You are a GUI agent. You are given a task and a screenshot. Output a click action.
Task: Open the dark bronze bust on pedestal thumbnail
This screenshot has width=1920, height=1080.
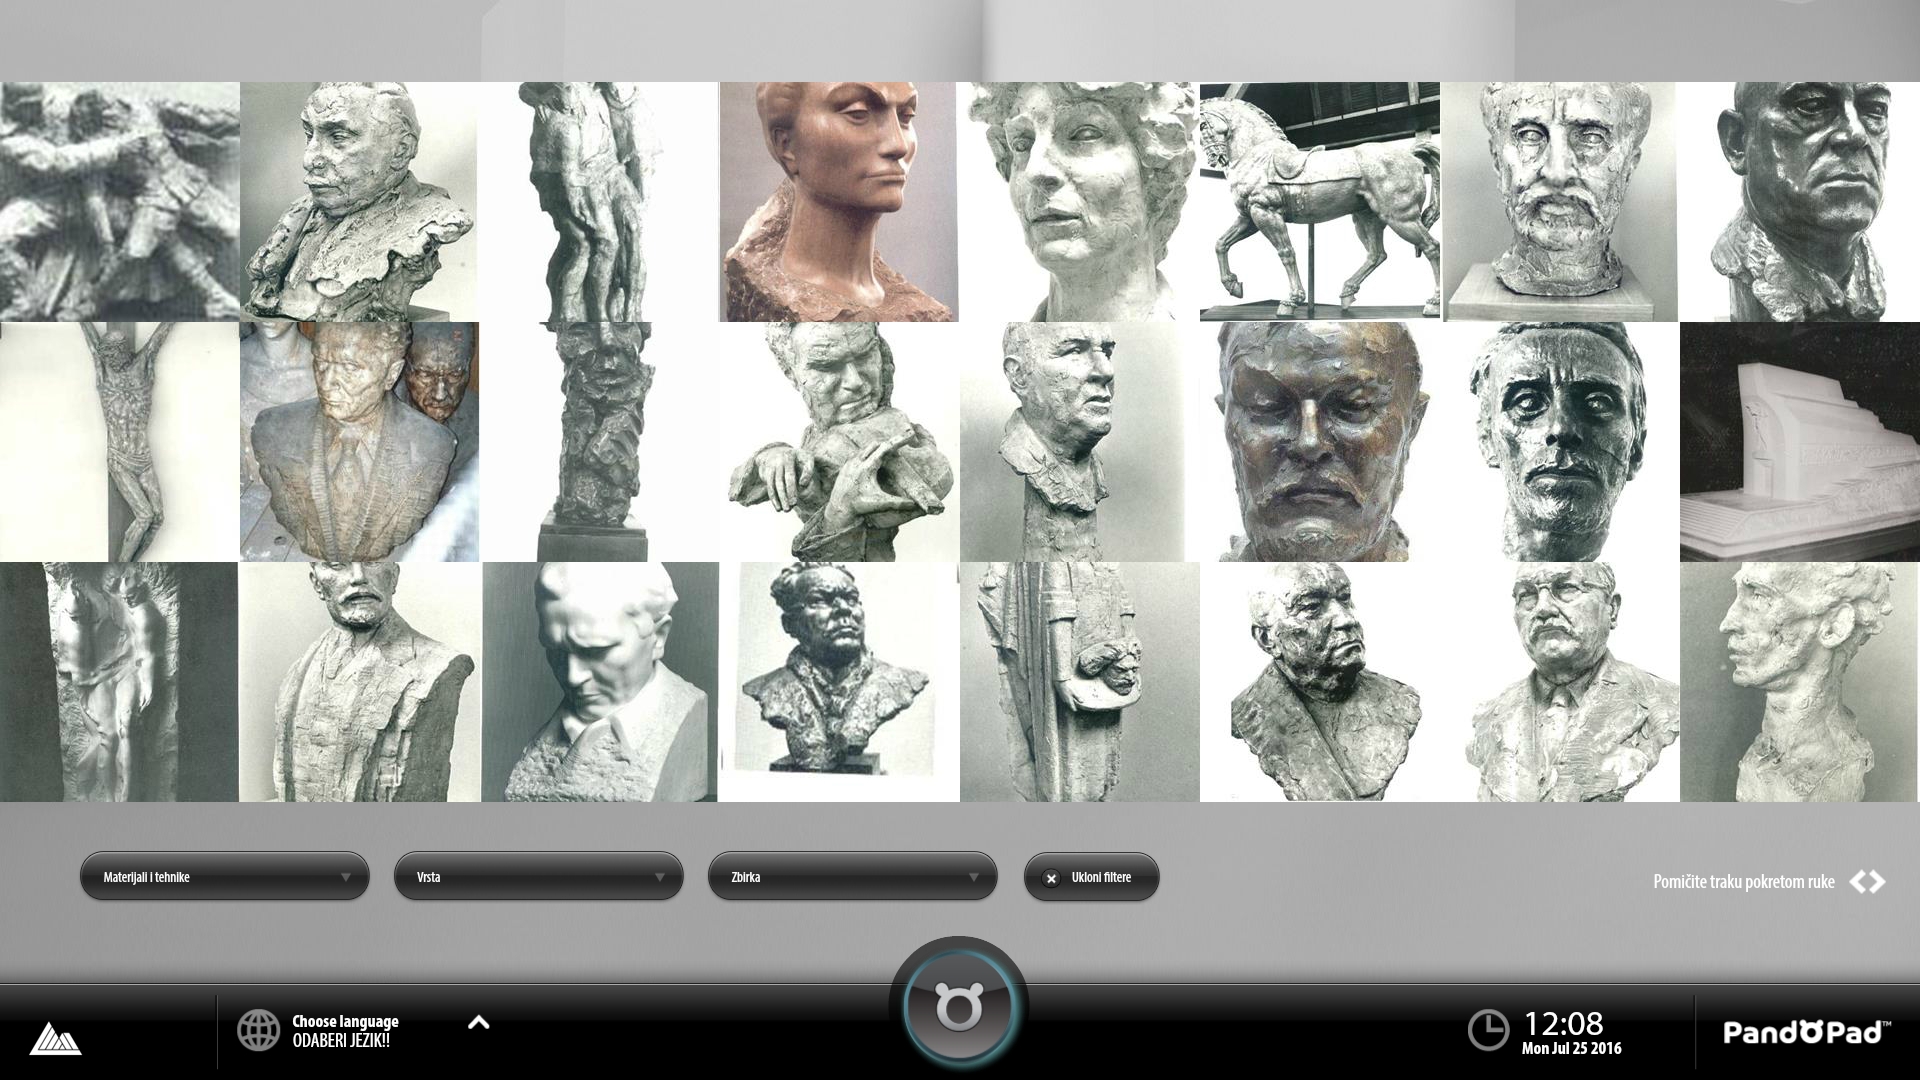pyautogui.click(x=838, y=682)
